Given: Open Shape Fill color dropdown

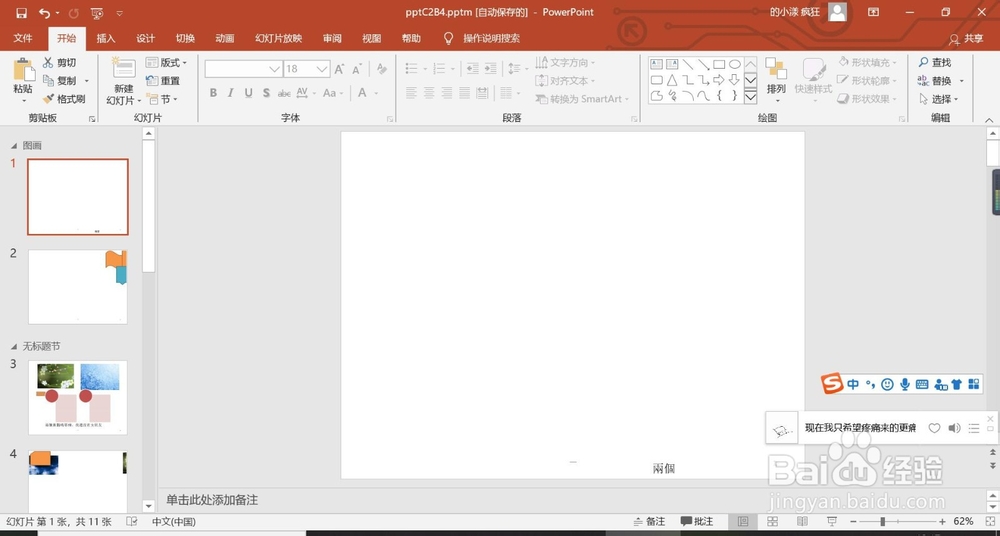Looking at the screenshot, I should (867, 63).
